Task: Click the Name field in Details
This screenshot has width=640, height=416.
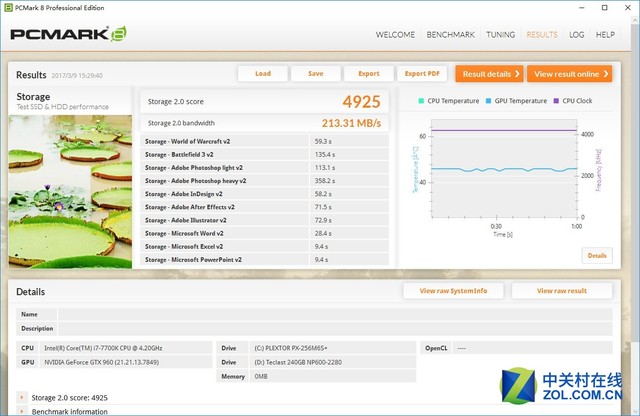Action: [335, 314]
